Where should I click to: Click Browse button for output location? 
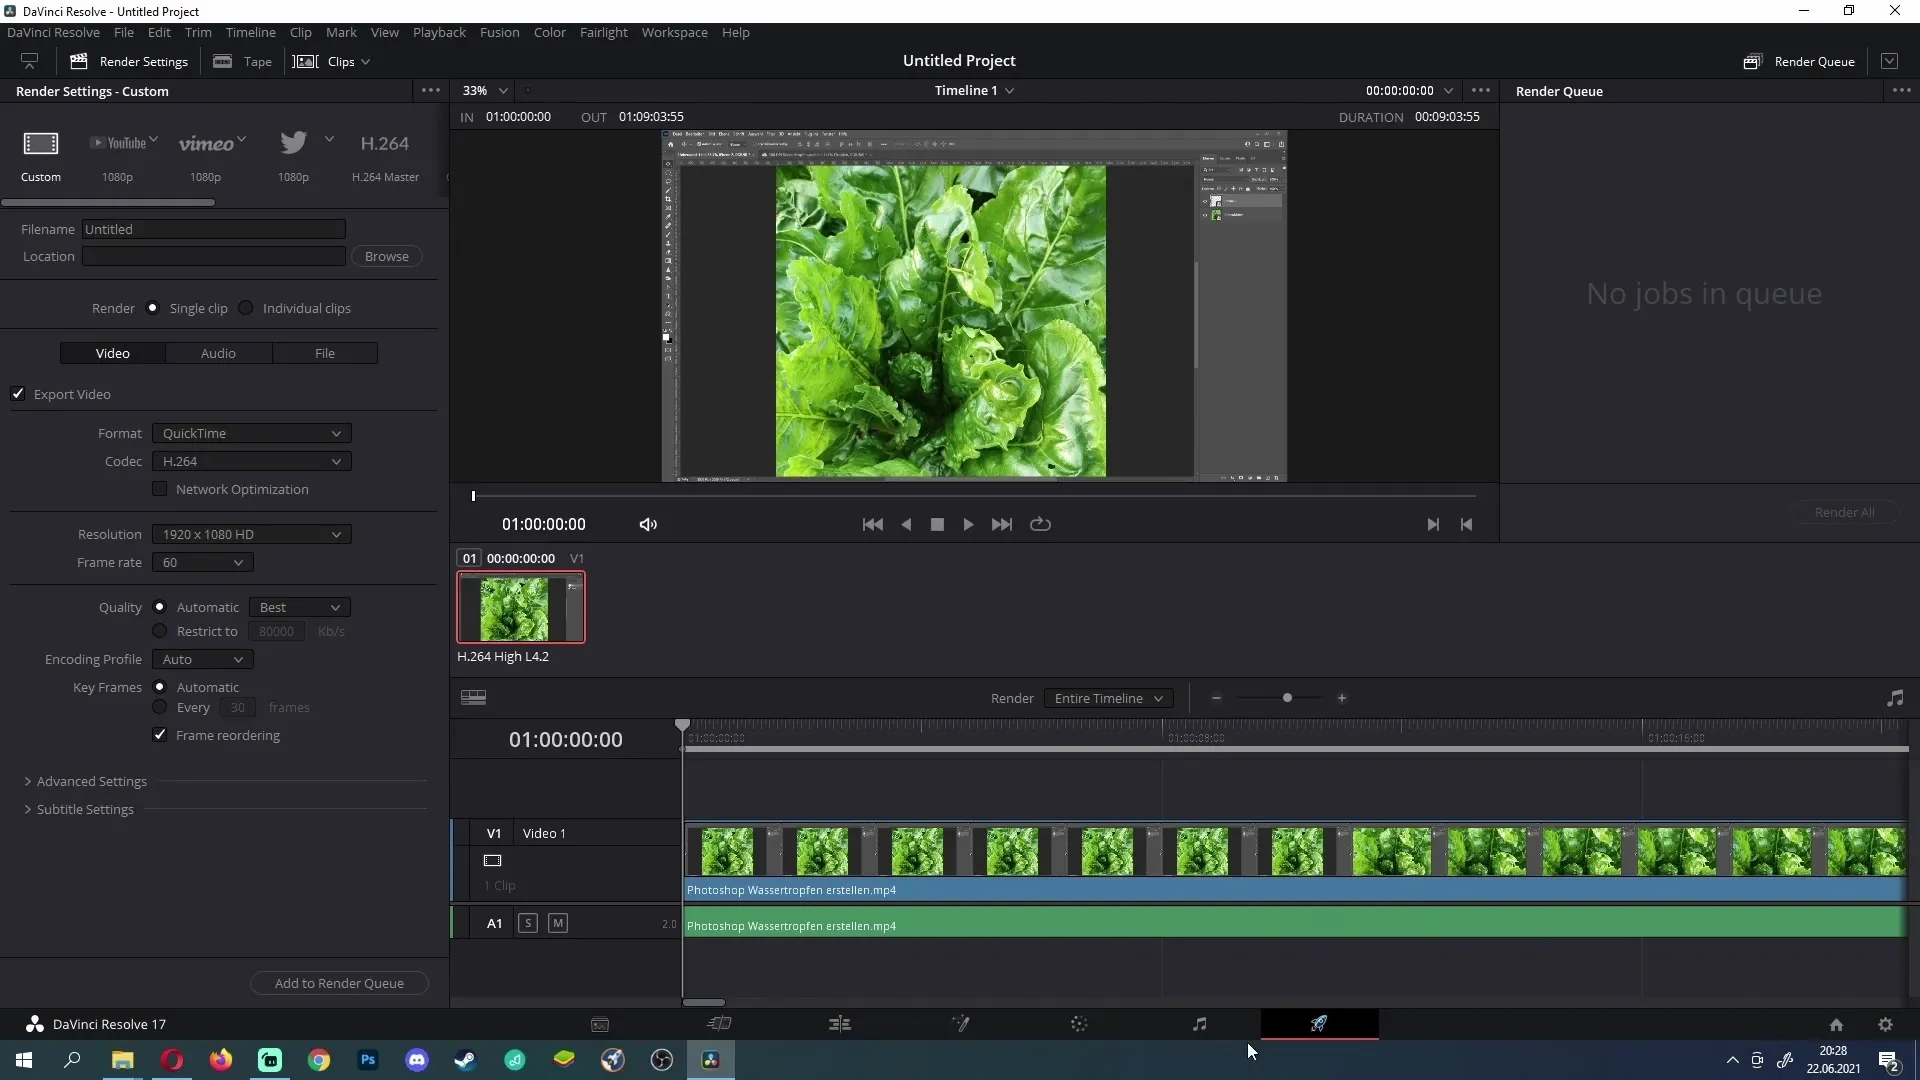coord(386,256)
